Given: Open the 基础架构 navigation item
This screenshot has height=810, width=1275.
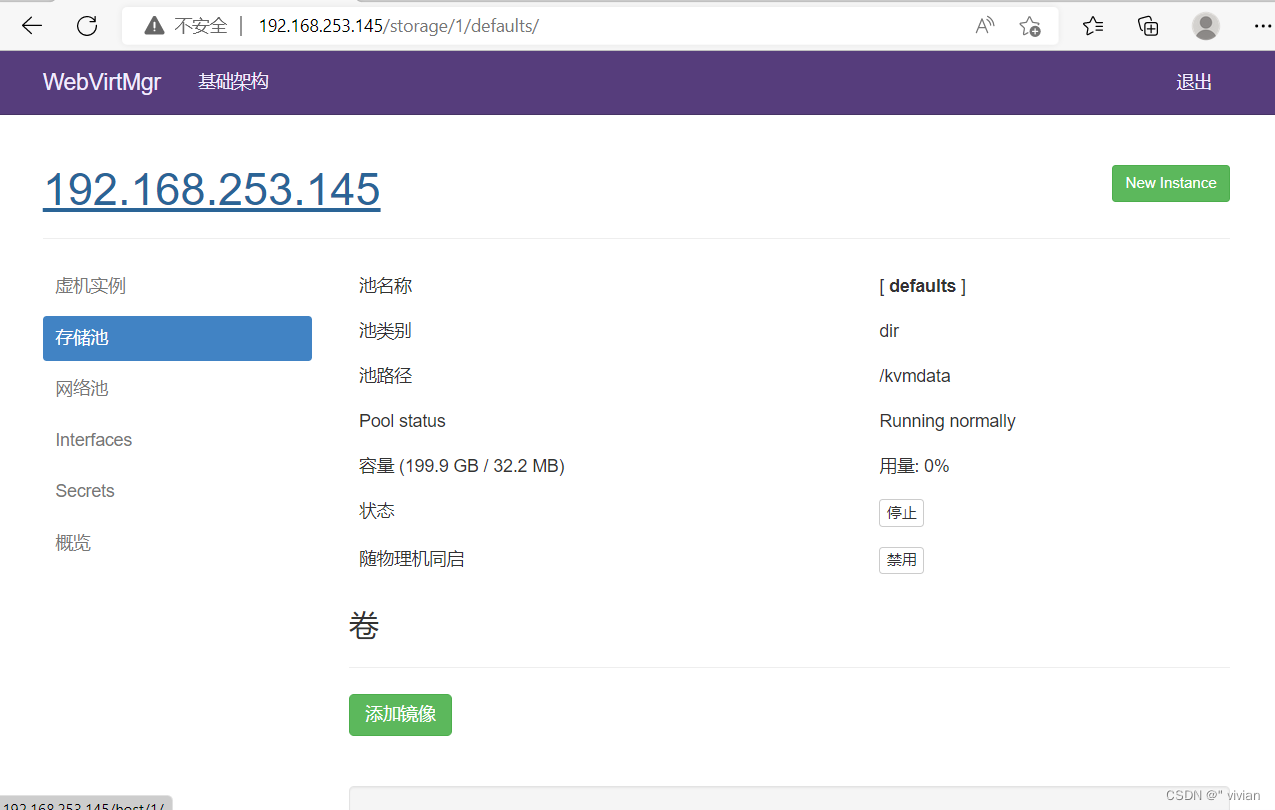Looking at the screenshot, I should (233, 82).
